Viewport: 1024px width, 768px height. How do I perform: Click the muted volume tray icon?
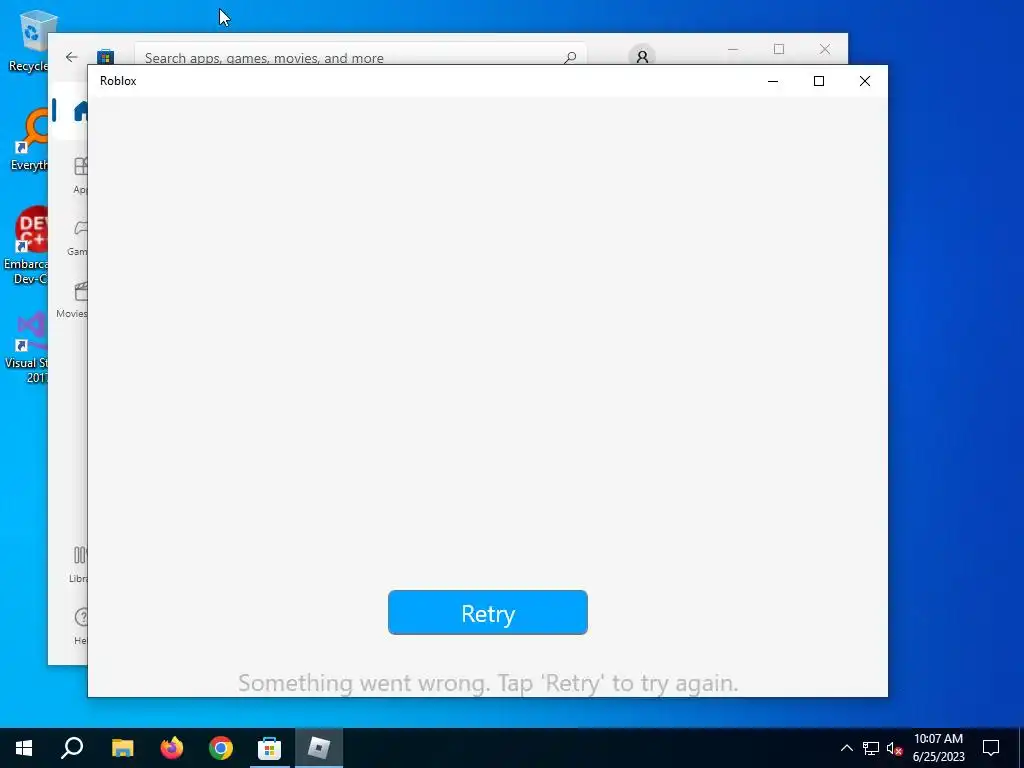[894, 748]
